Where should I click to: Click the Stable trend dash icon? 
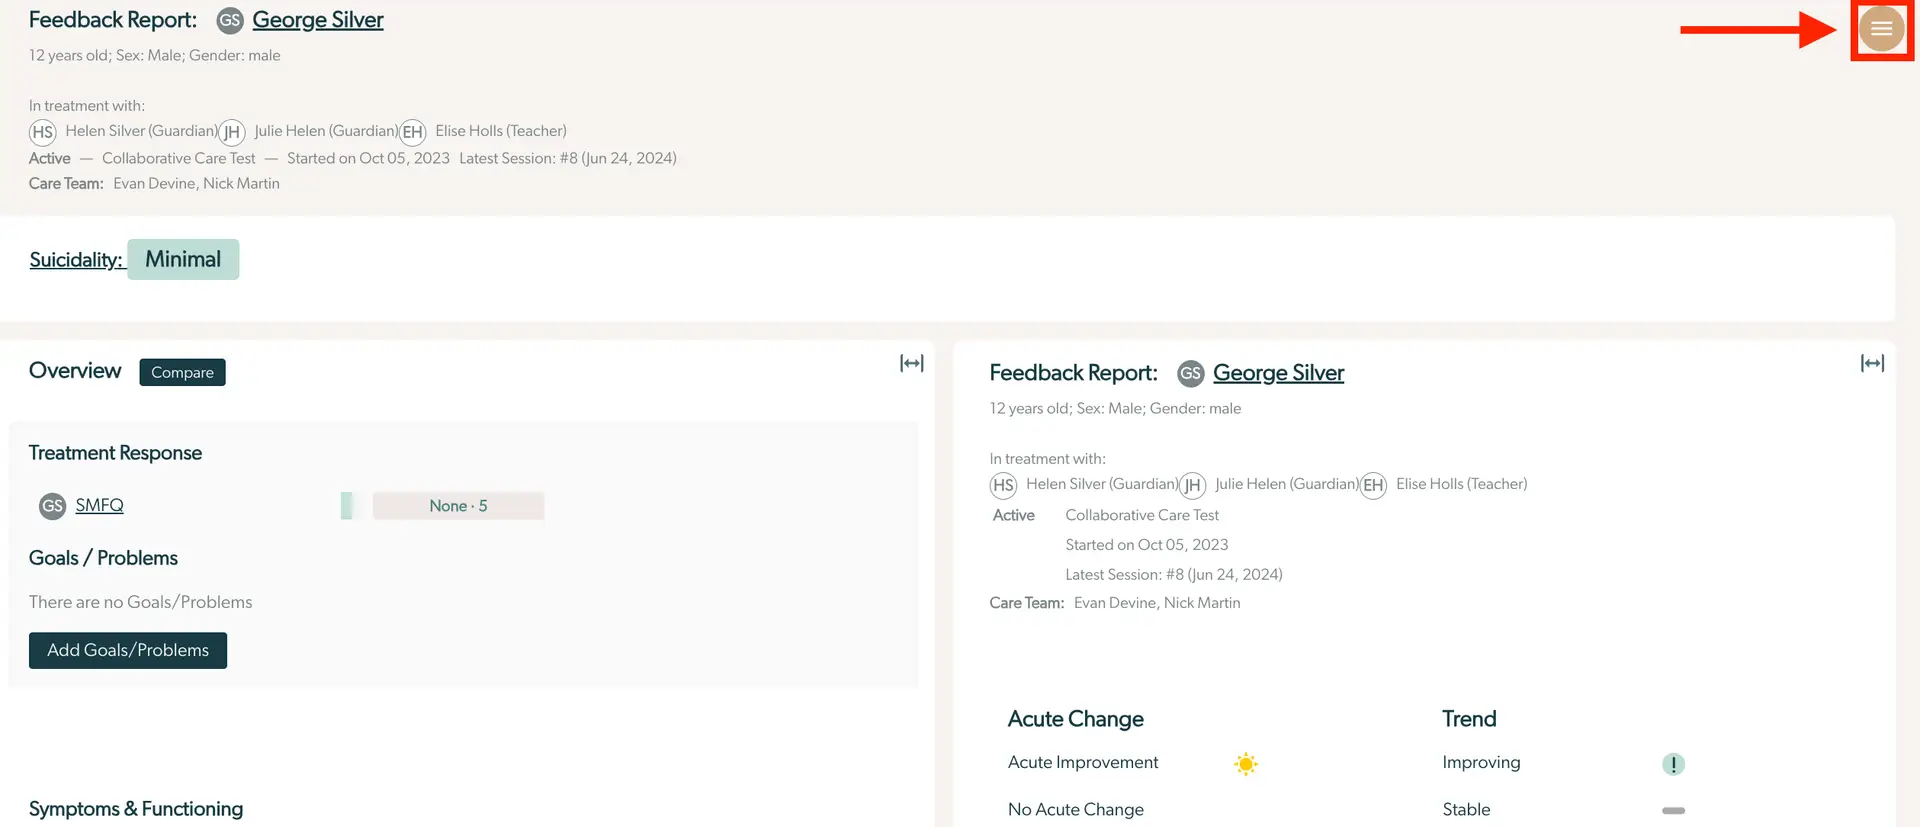tap(1673, 810)
